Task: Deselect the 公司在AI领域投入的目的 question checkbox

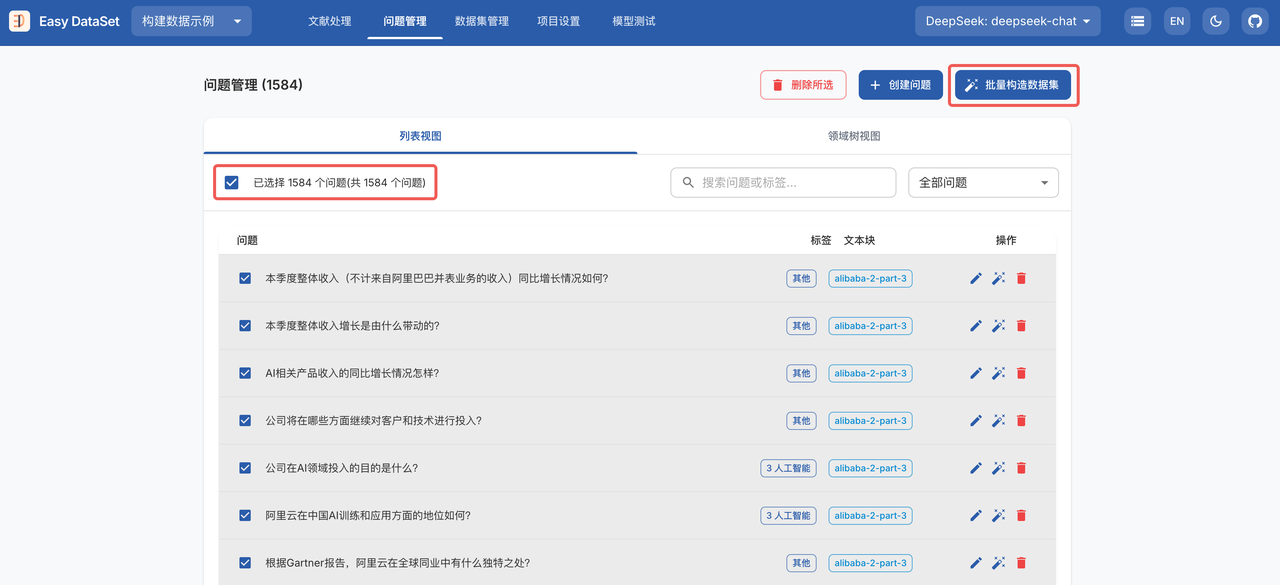Action: 245,468
